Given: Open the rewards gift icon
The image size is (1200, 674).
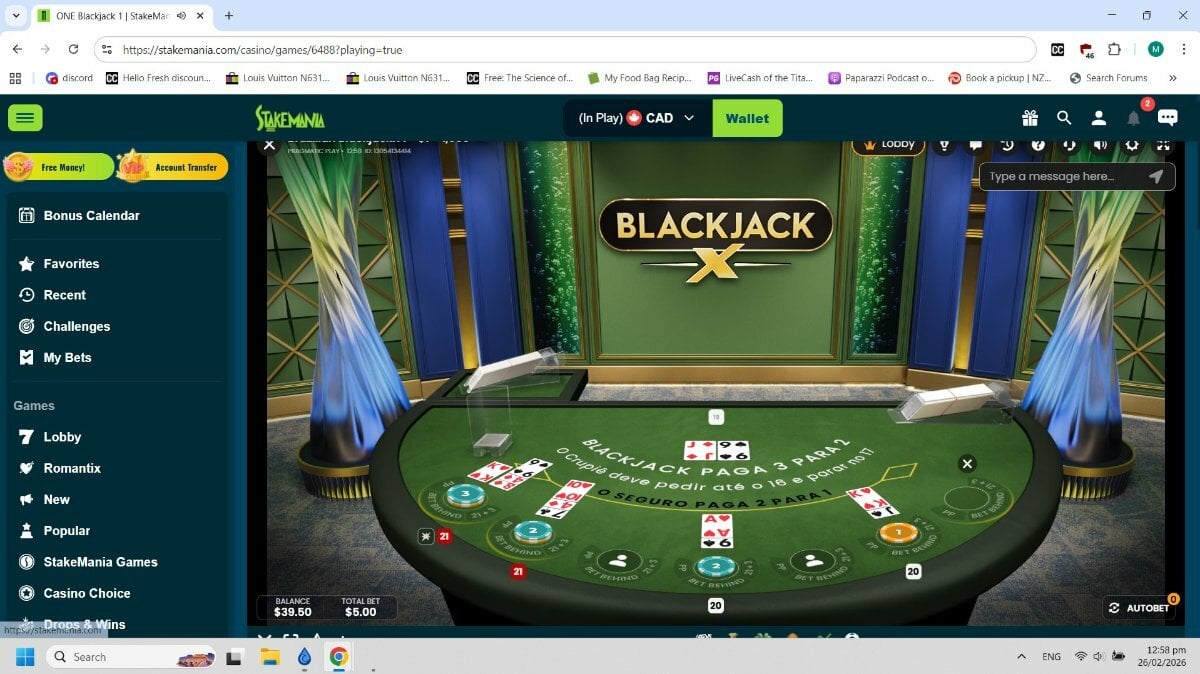Looking at the screenshot, I should coord(1029,118).
